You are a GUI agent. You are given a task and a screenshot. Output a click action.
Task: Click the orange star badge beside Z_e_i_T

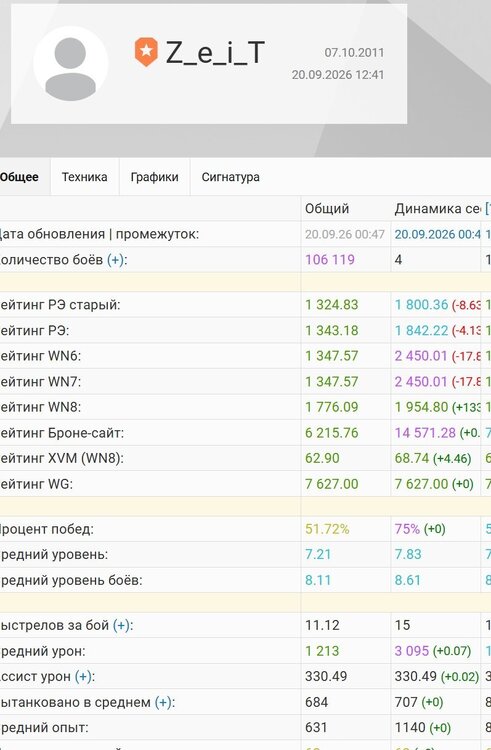pyautogui.click(x=146, y=52)
